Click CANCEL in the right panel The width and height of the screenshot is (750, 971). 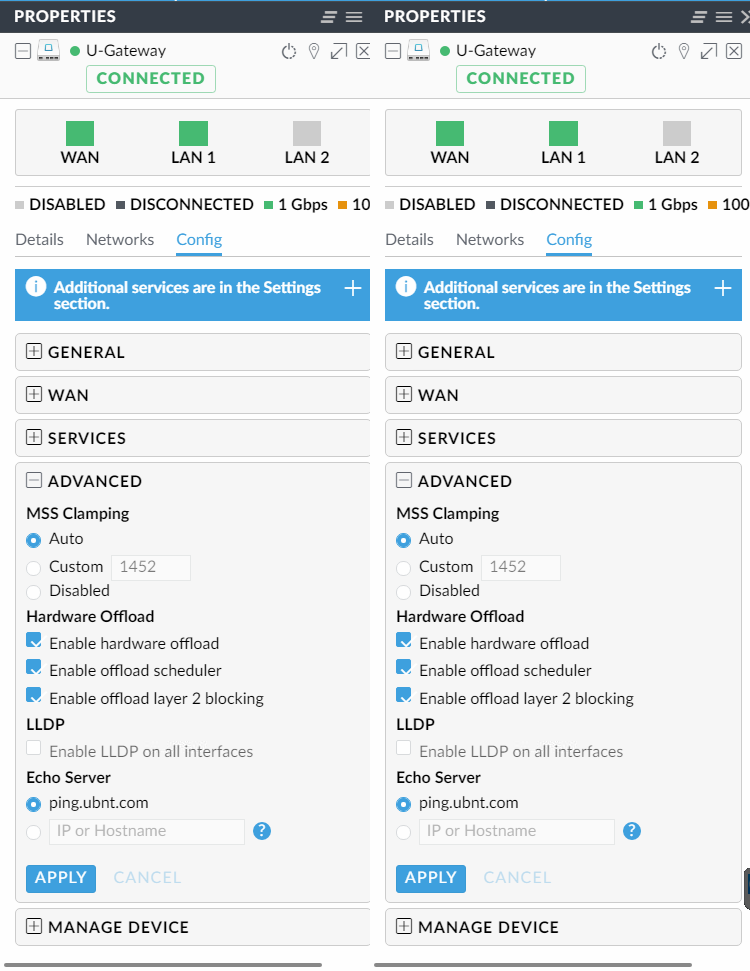tap(517, 878)
